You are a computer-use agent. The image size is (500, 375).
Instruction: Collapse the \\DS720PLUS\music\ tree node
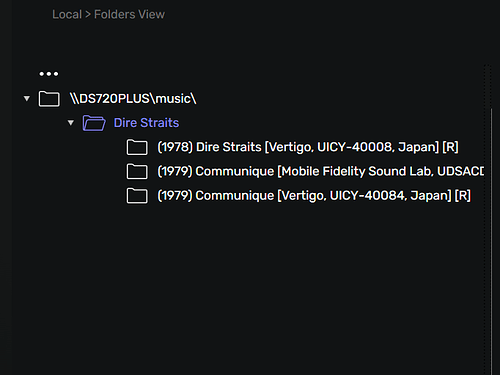(x=27, y=99)
